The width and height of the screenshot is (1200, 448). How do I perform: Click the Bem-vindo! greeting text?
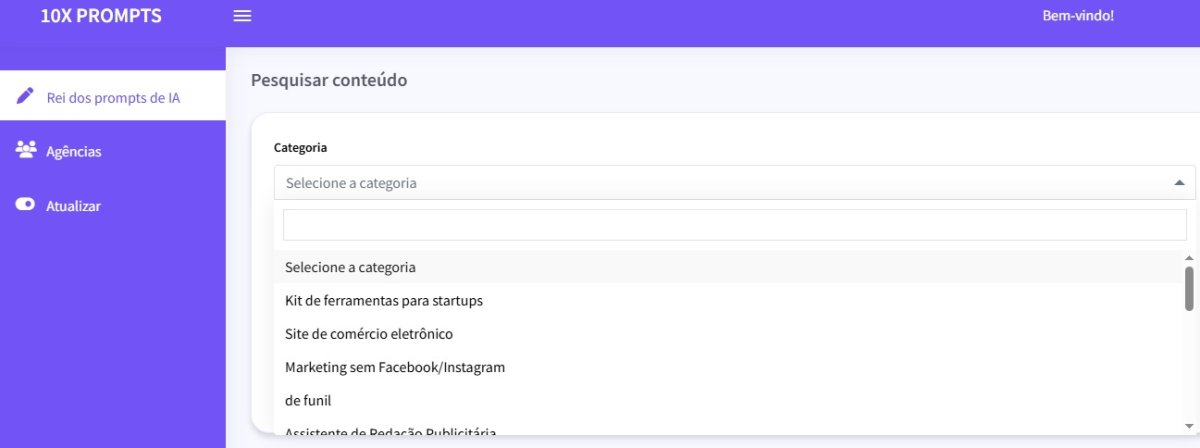coord(1078,16)
